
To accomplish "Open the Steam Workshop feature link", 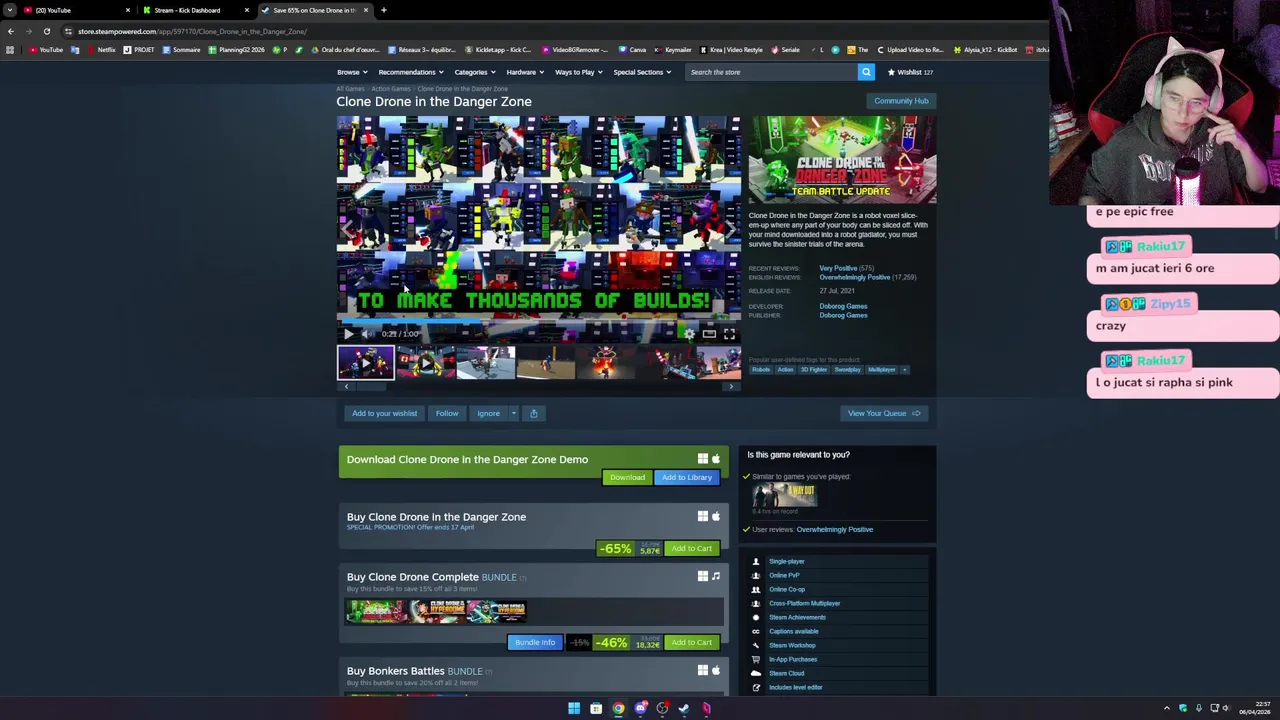I will click(x=792, y=646).
